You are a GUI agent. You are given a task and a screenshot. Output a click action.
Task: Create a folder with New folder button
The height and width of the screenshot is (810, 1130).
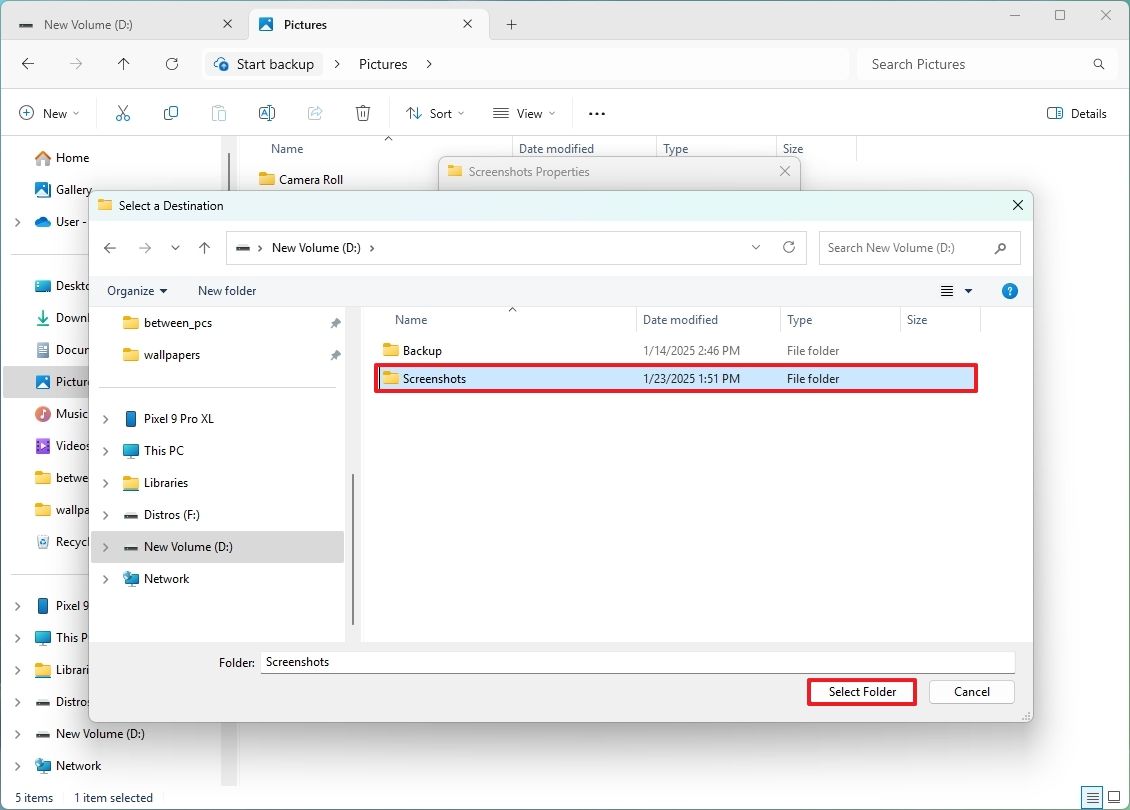coord(227,290)
